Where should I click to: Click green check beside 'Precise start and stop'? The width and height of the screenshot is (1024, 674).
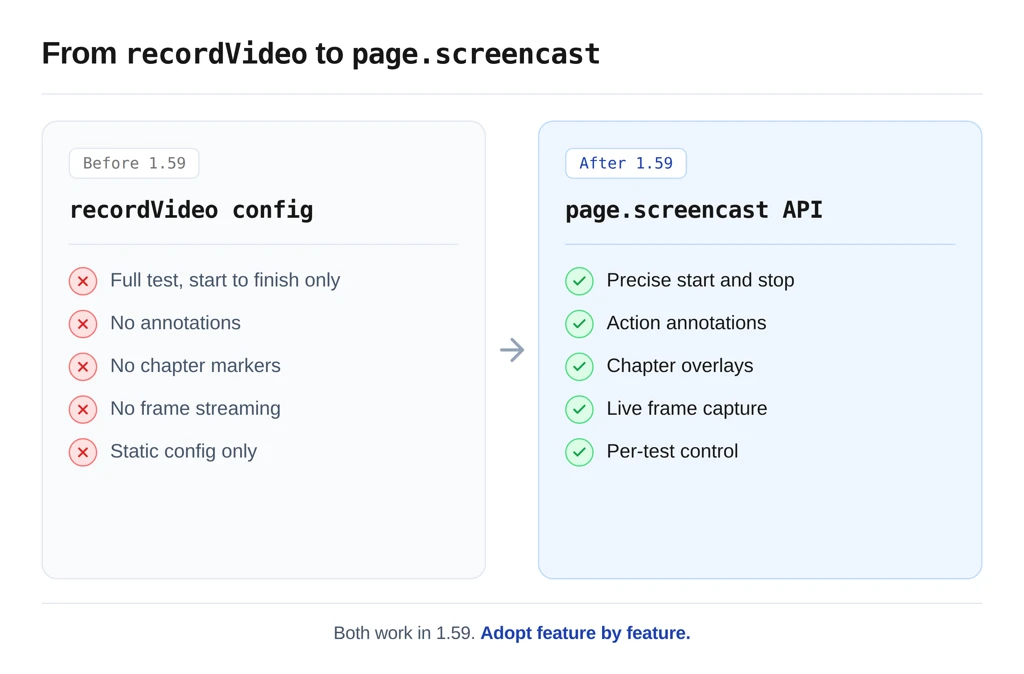tap(579, 281)
